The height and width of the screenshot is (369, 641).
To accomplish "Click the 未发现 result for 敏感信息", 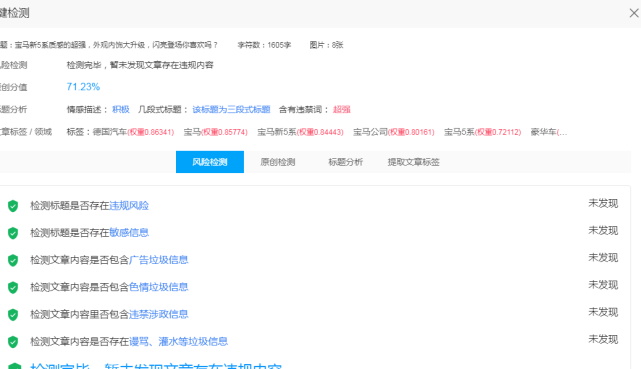I will tap(603, 230).
